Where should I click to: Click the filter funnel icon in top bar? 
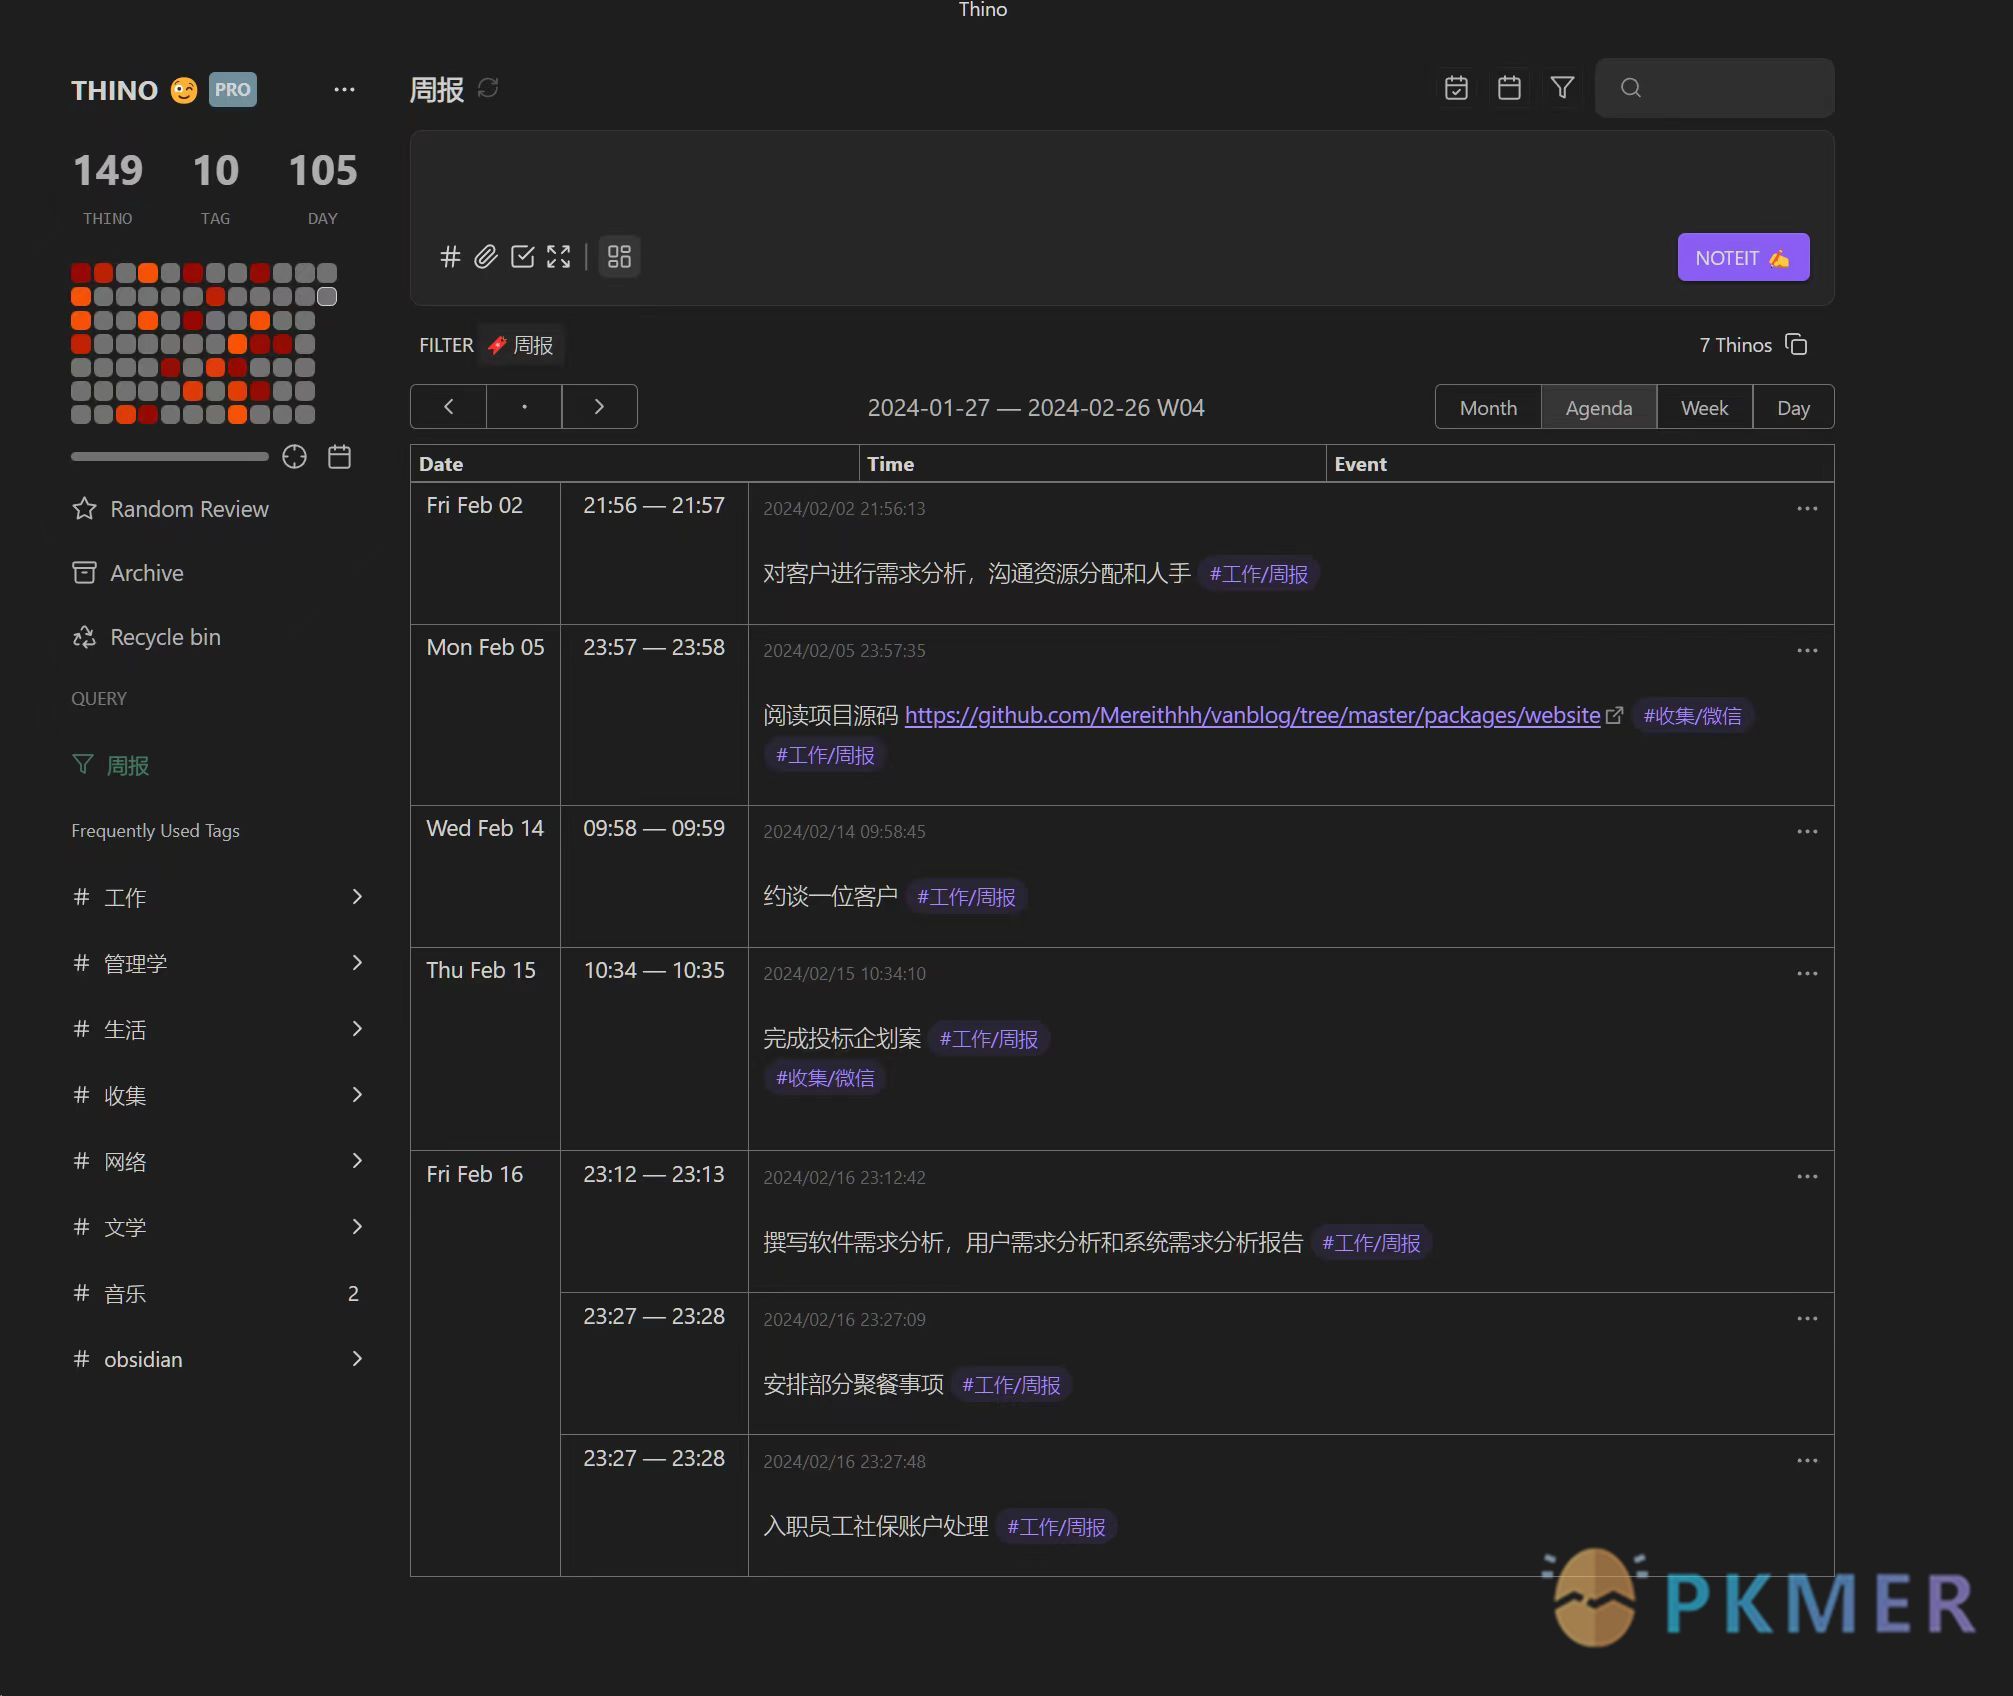pos(1560,87)
